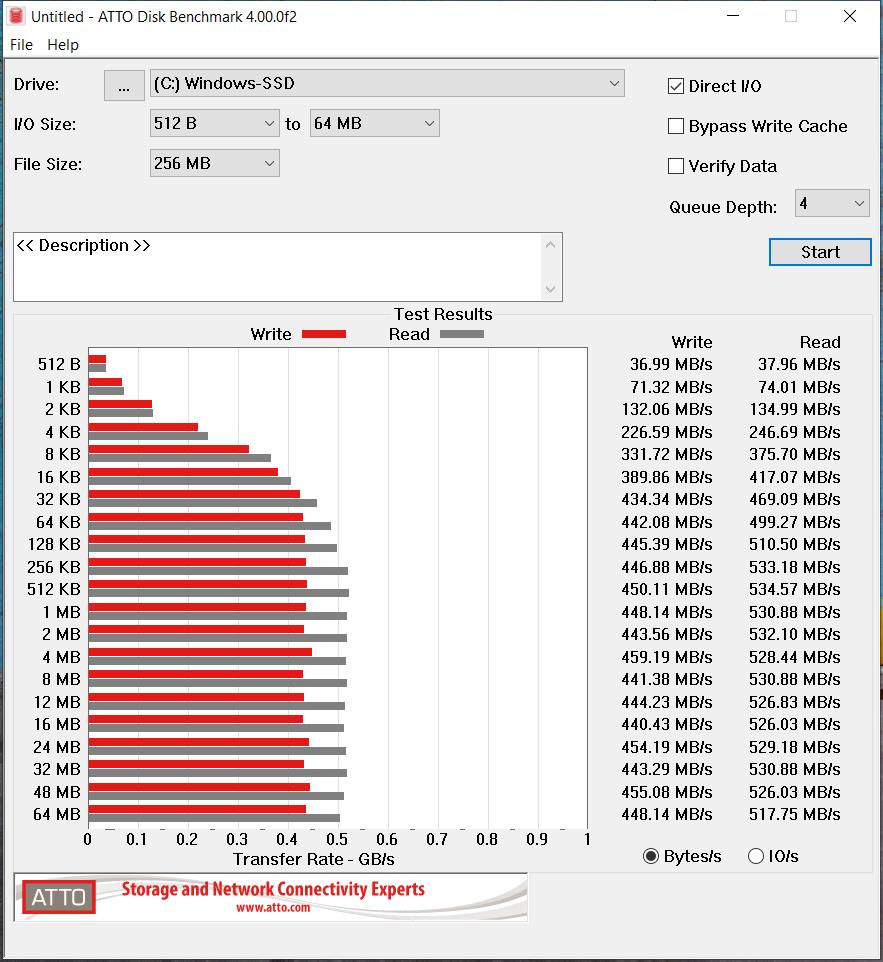Open the File Size 256 MB dropdown
The image size is (883, 962).
[x=215, y=163]
